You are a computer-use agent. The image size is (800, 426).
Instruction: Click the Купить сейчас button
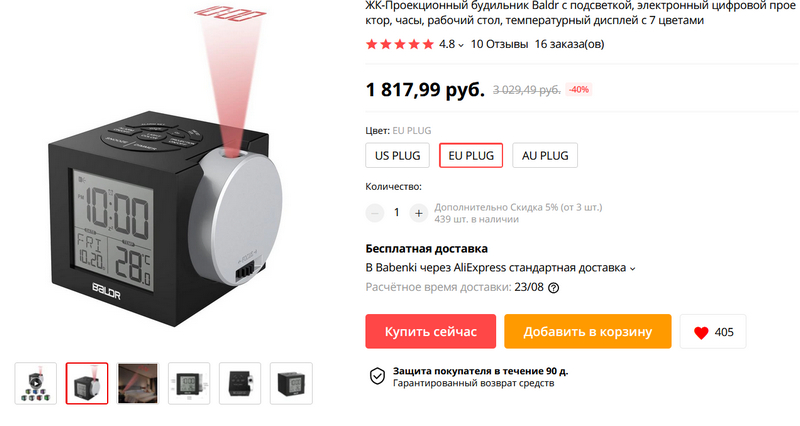pos(431,332)
